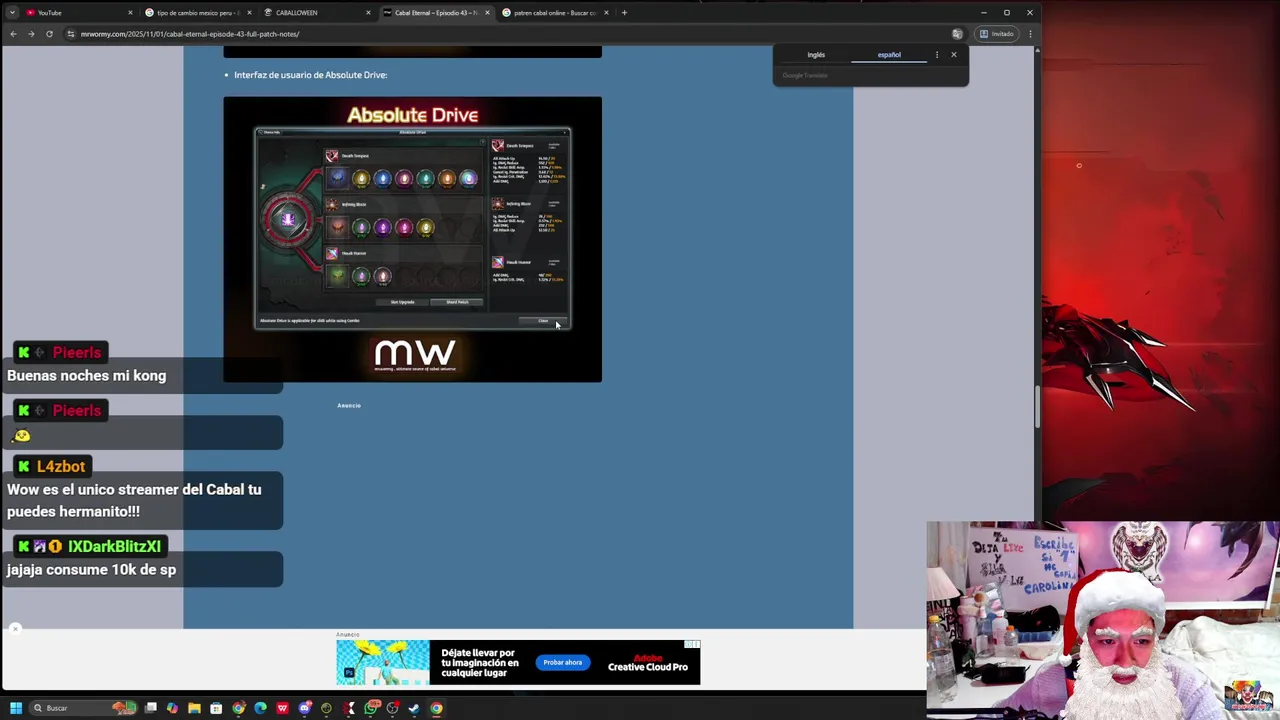This screenshot has width=1280, height=720.
Task: Open Copilot from the taskbar
Action: [172, 708]
